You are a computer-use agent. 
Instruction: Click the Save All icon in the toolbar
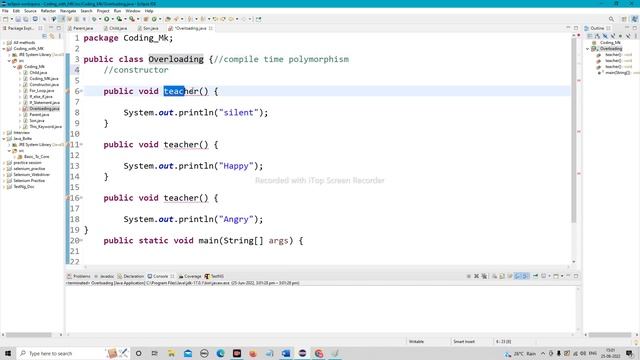tap(25, 19)
